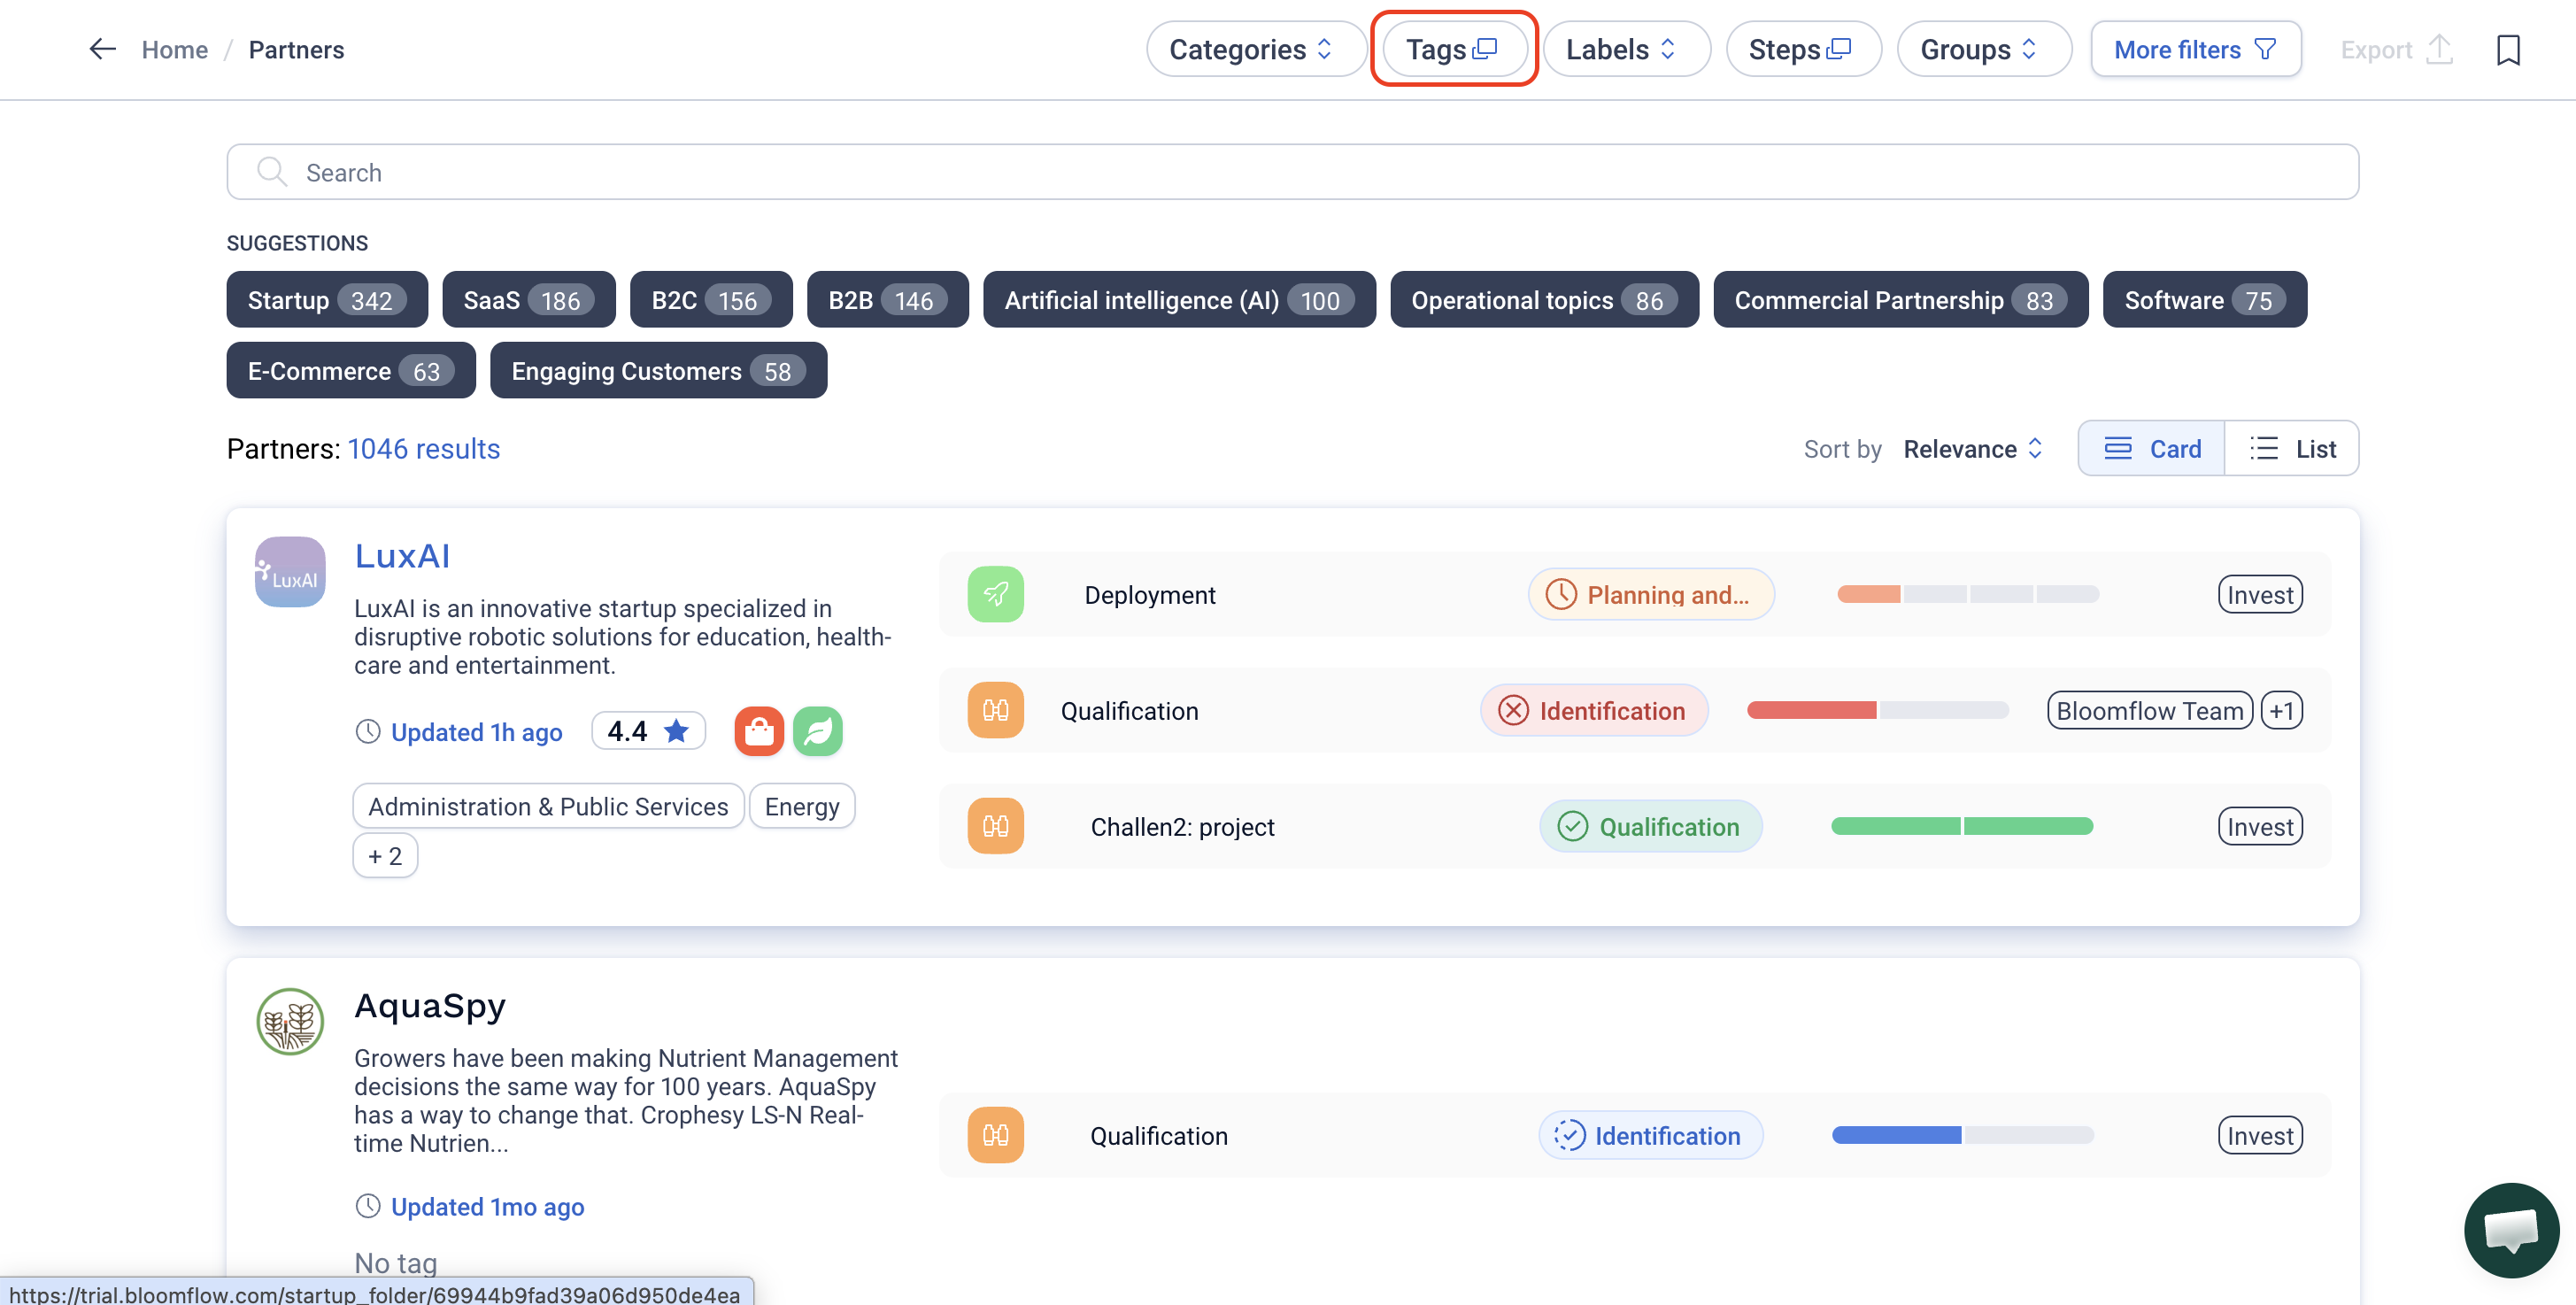Click LuxAI Qualification binoculars icon

coord(995,710)
